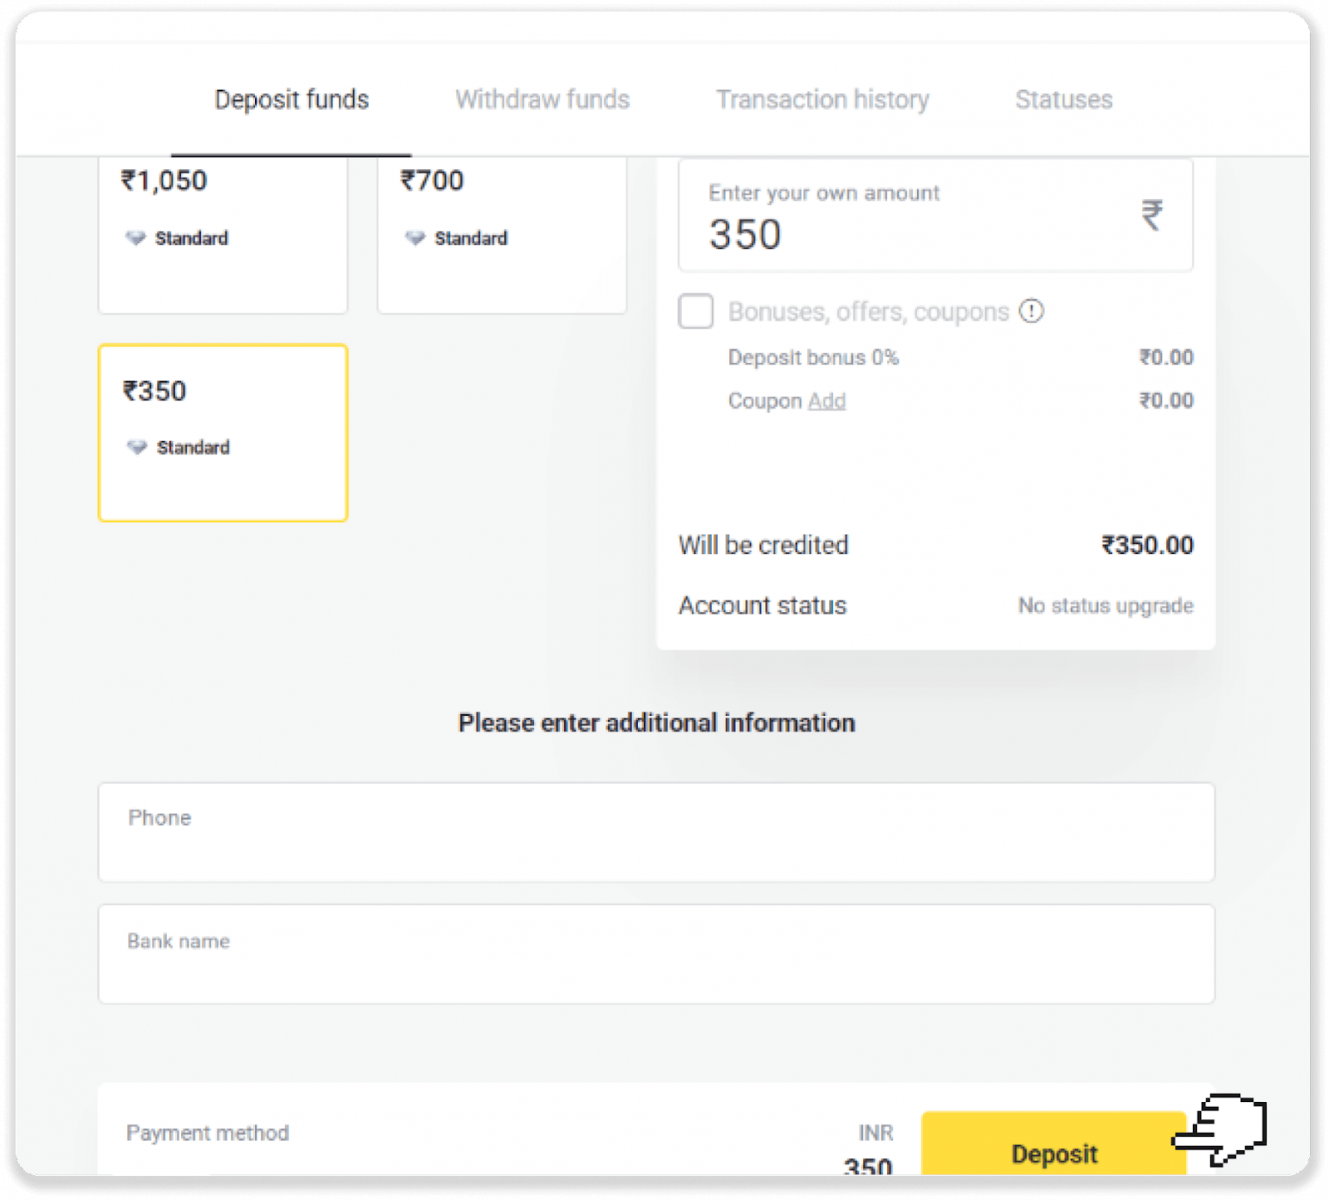Viewport: 1329px width, 1200px height.
Task: Enable the Bonuses, offers, coupons checkbox
Action: (x=696, y=311)
